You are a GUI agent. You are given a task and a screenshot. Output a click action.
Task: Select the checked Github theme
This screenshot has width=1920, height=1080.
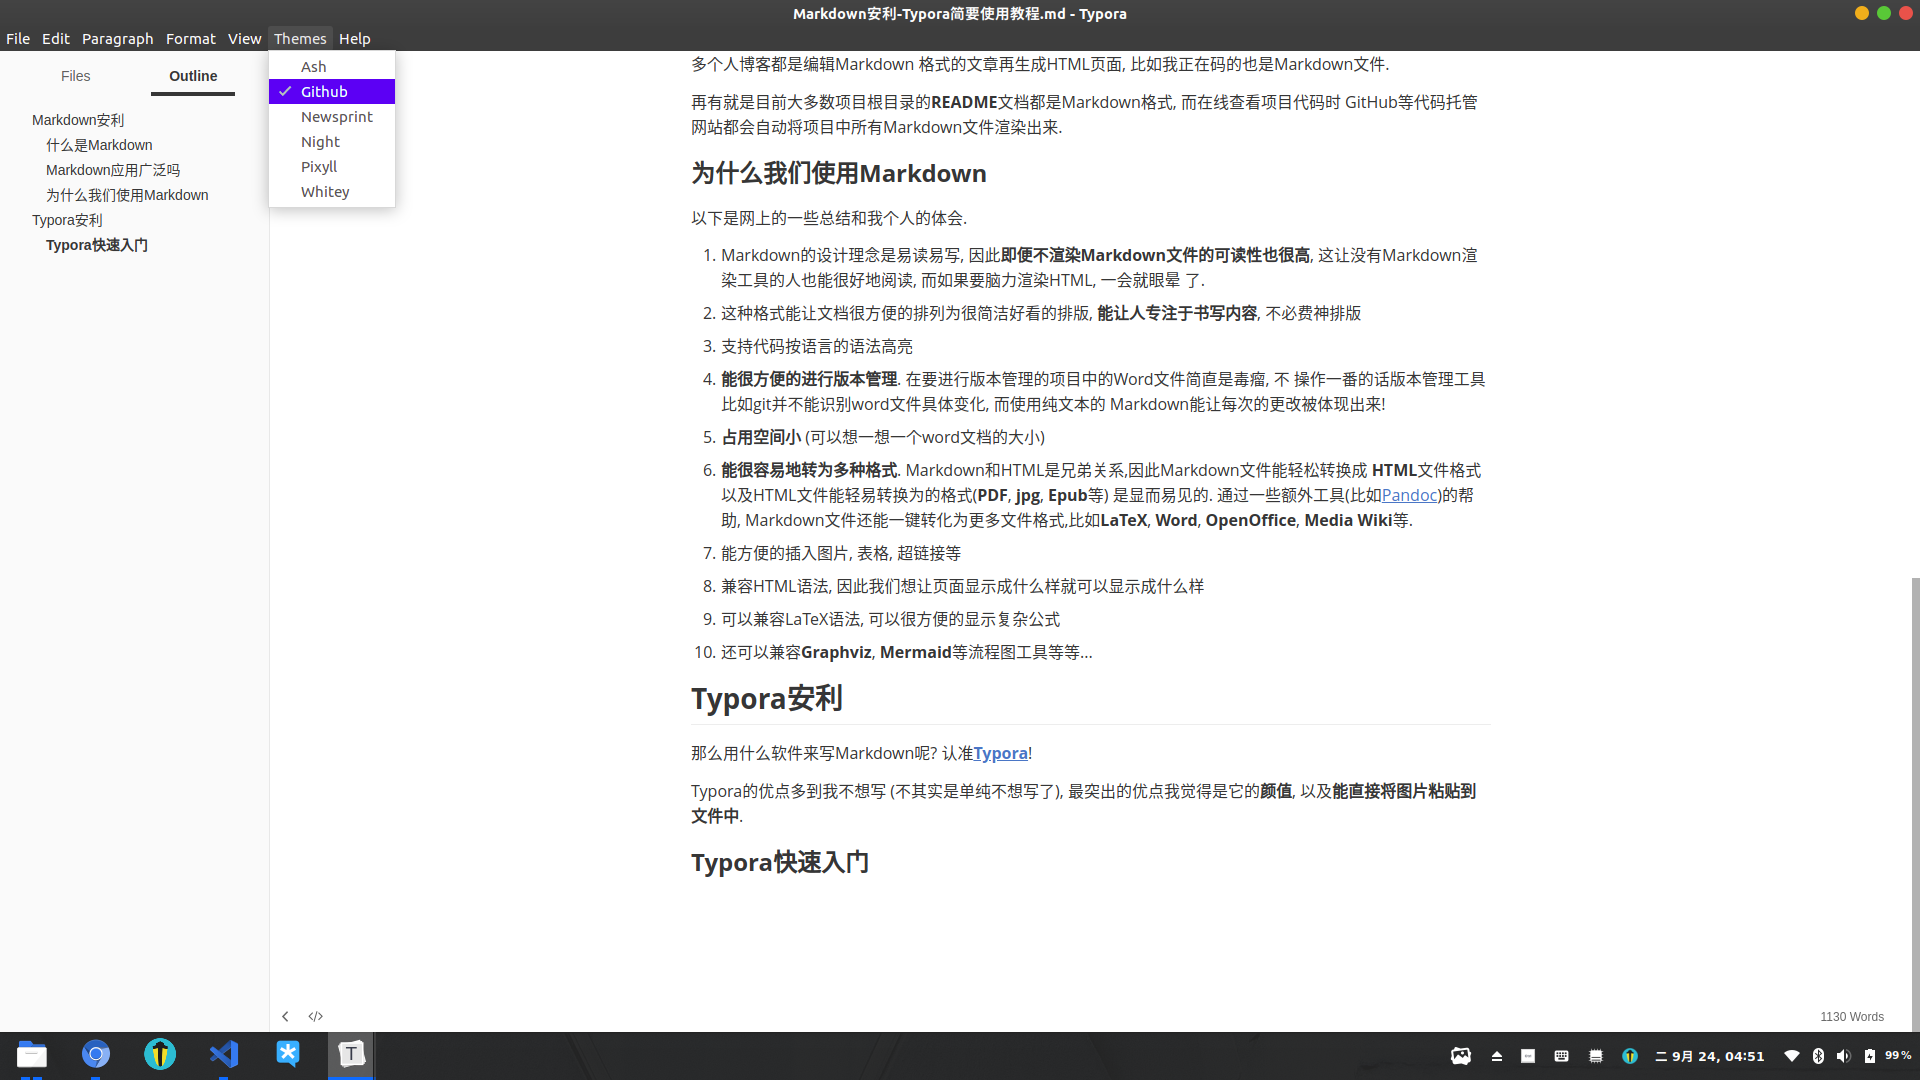pyautogui.click(x=324, y=91)
